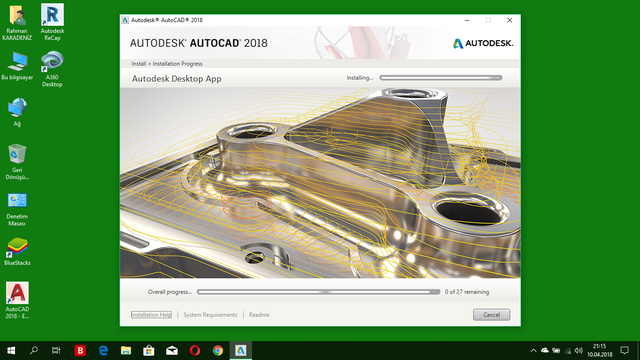This screenshot has width=640, height=360.
Task: Close the AutoCAD installer window
Action: coord(509,20)
